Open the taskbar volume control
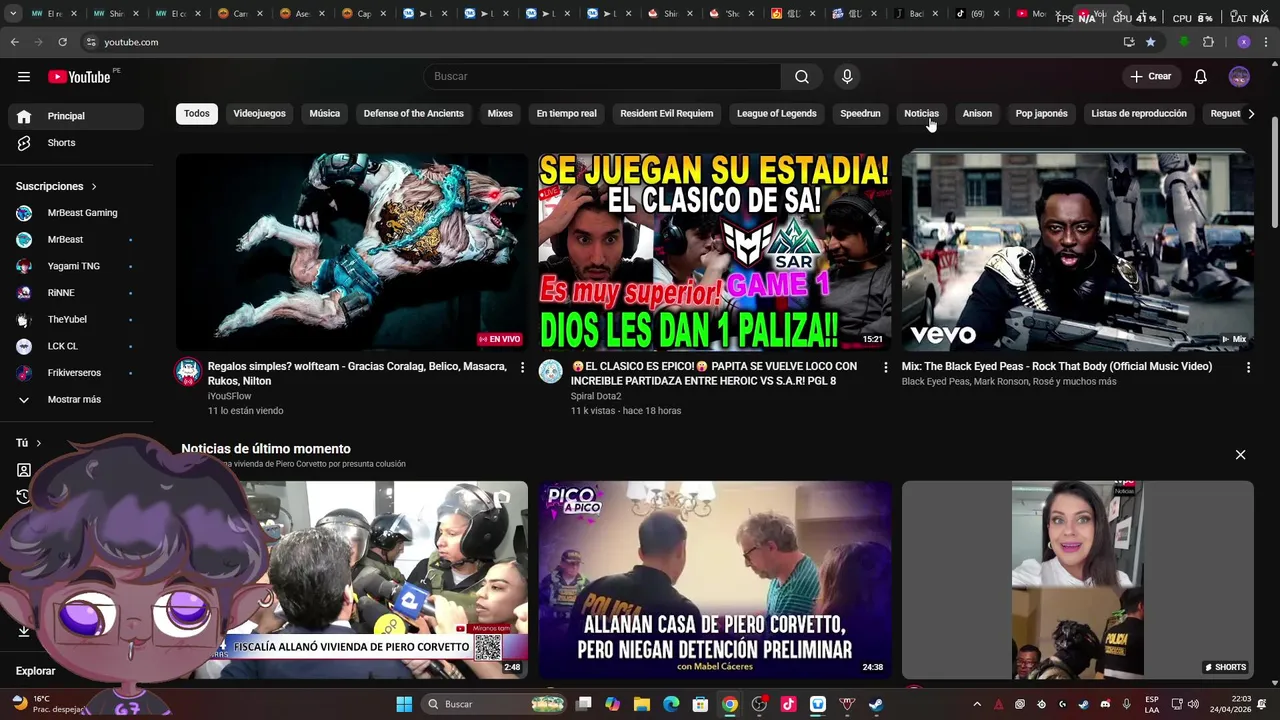The image size is (1280, 720). pos(1193,704)
